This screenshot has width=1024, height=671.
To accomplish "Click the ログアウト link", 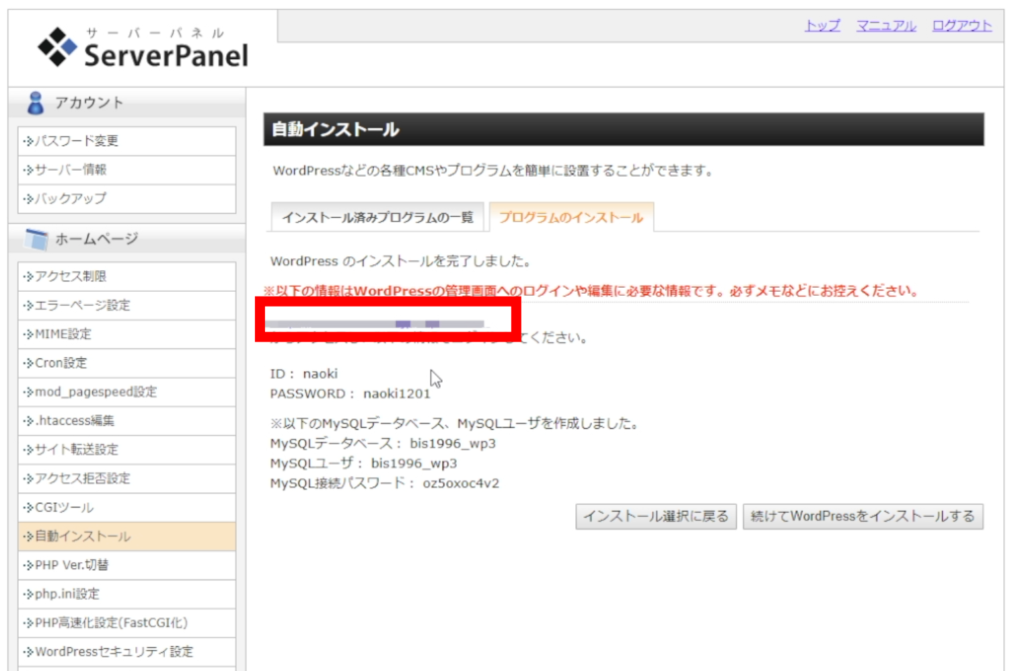I will (x=961, y=26).
